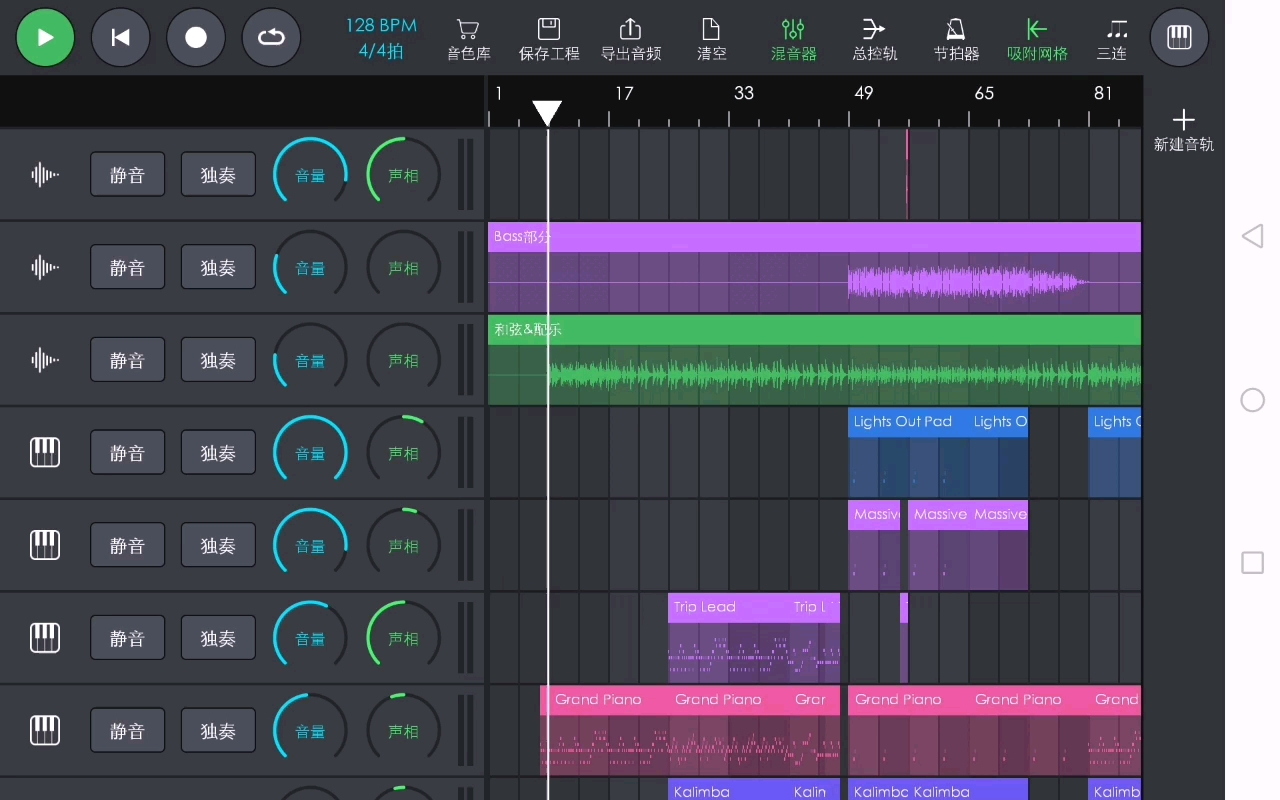Adjust 声相 pan knob of Bass部分 track
Screen dimensions: 1280x800
coord(403,267)
